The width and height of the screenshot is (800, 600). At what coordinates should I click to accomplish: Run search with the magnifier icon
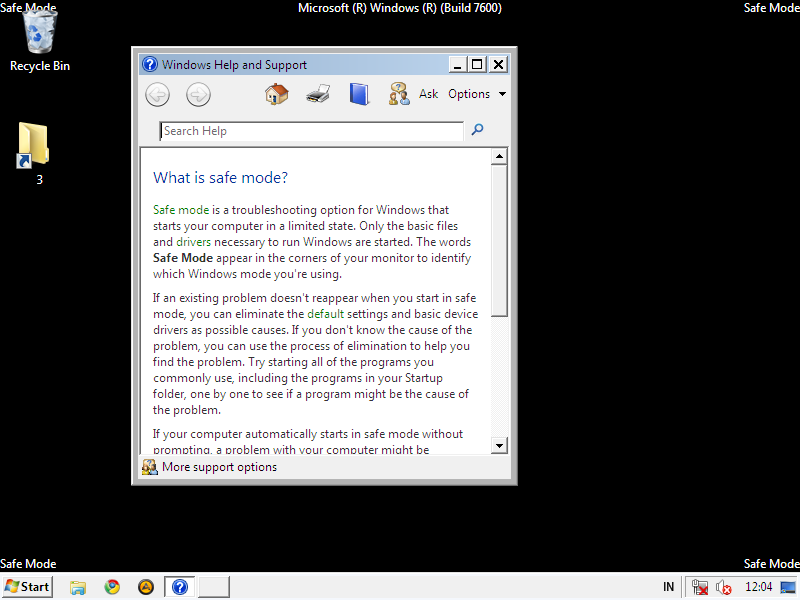click(477, 130)
